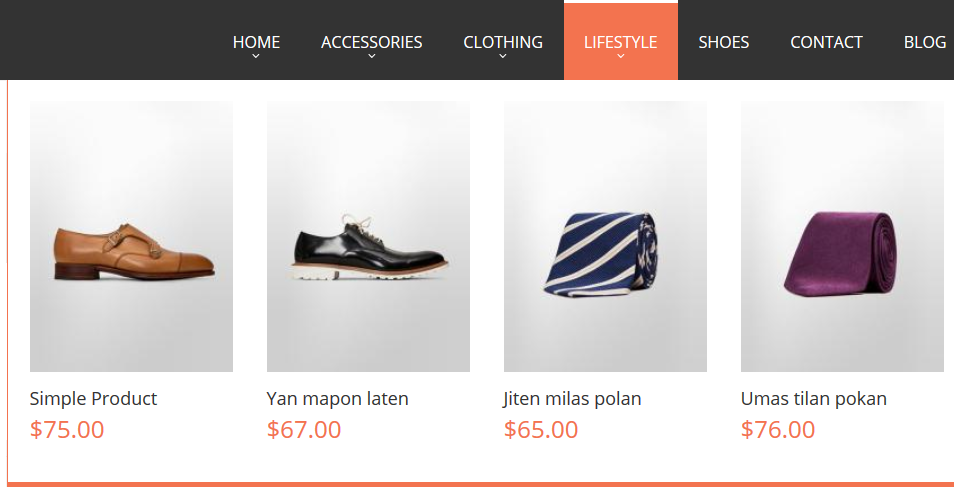
Task: Select the Lifestyle tab
Action: pos(621,41)
